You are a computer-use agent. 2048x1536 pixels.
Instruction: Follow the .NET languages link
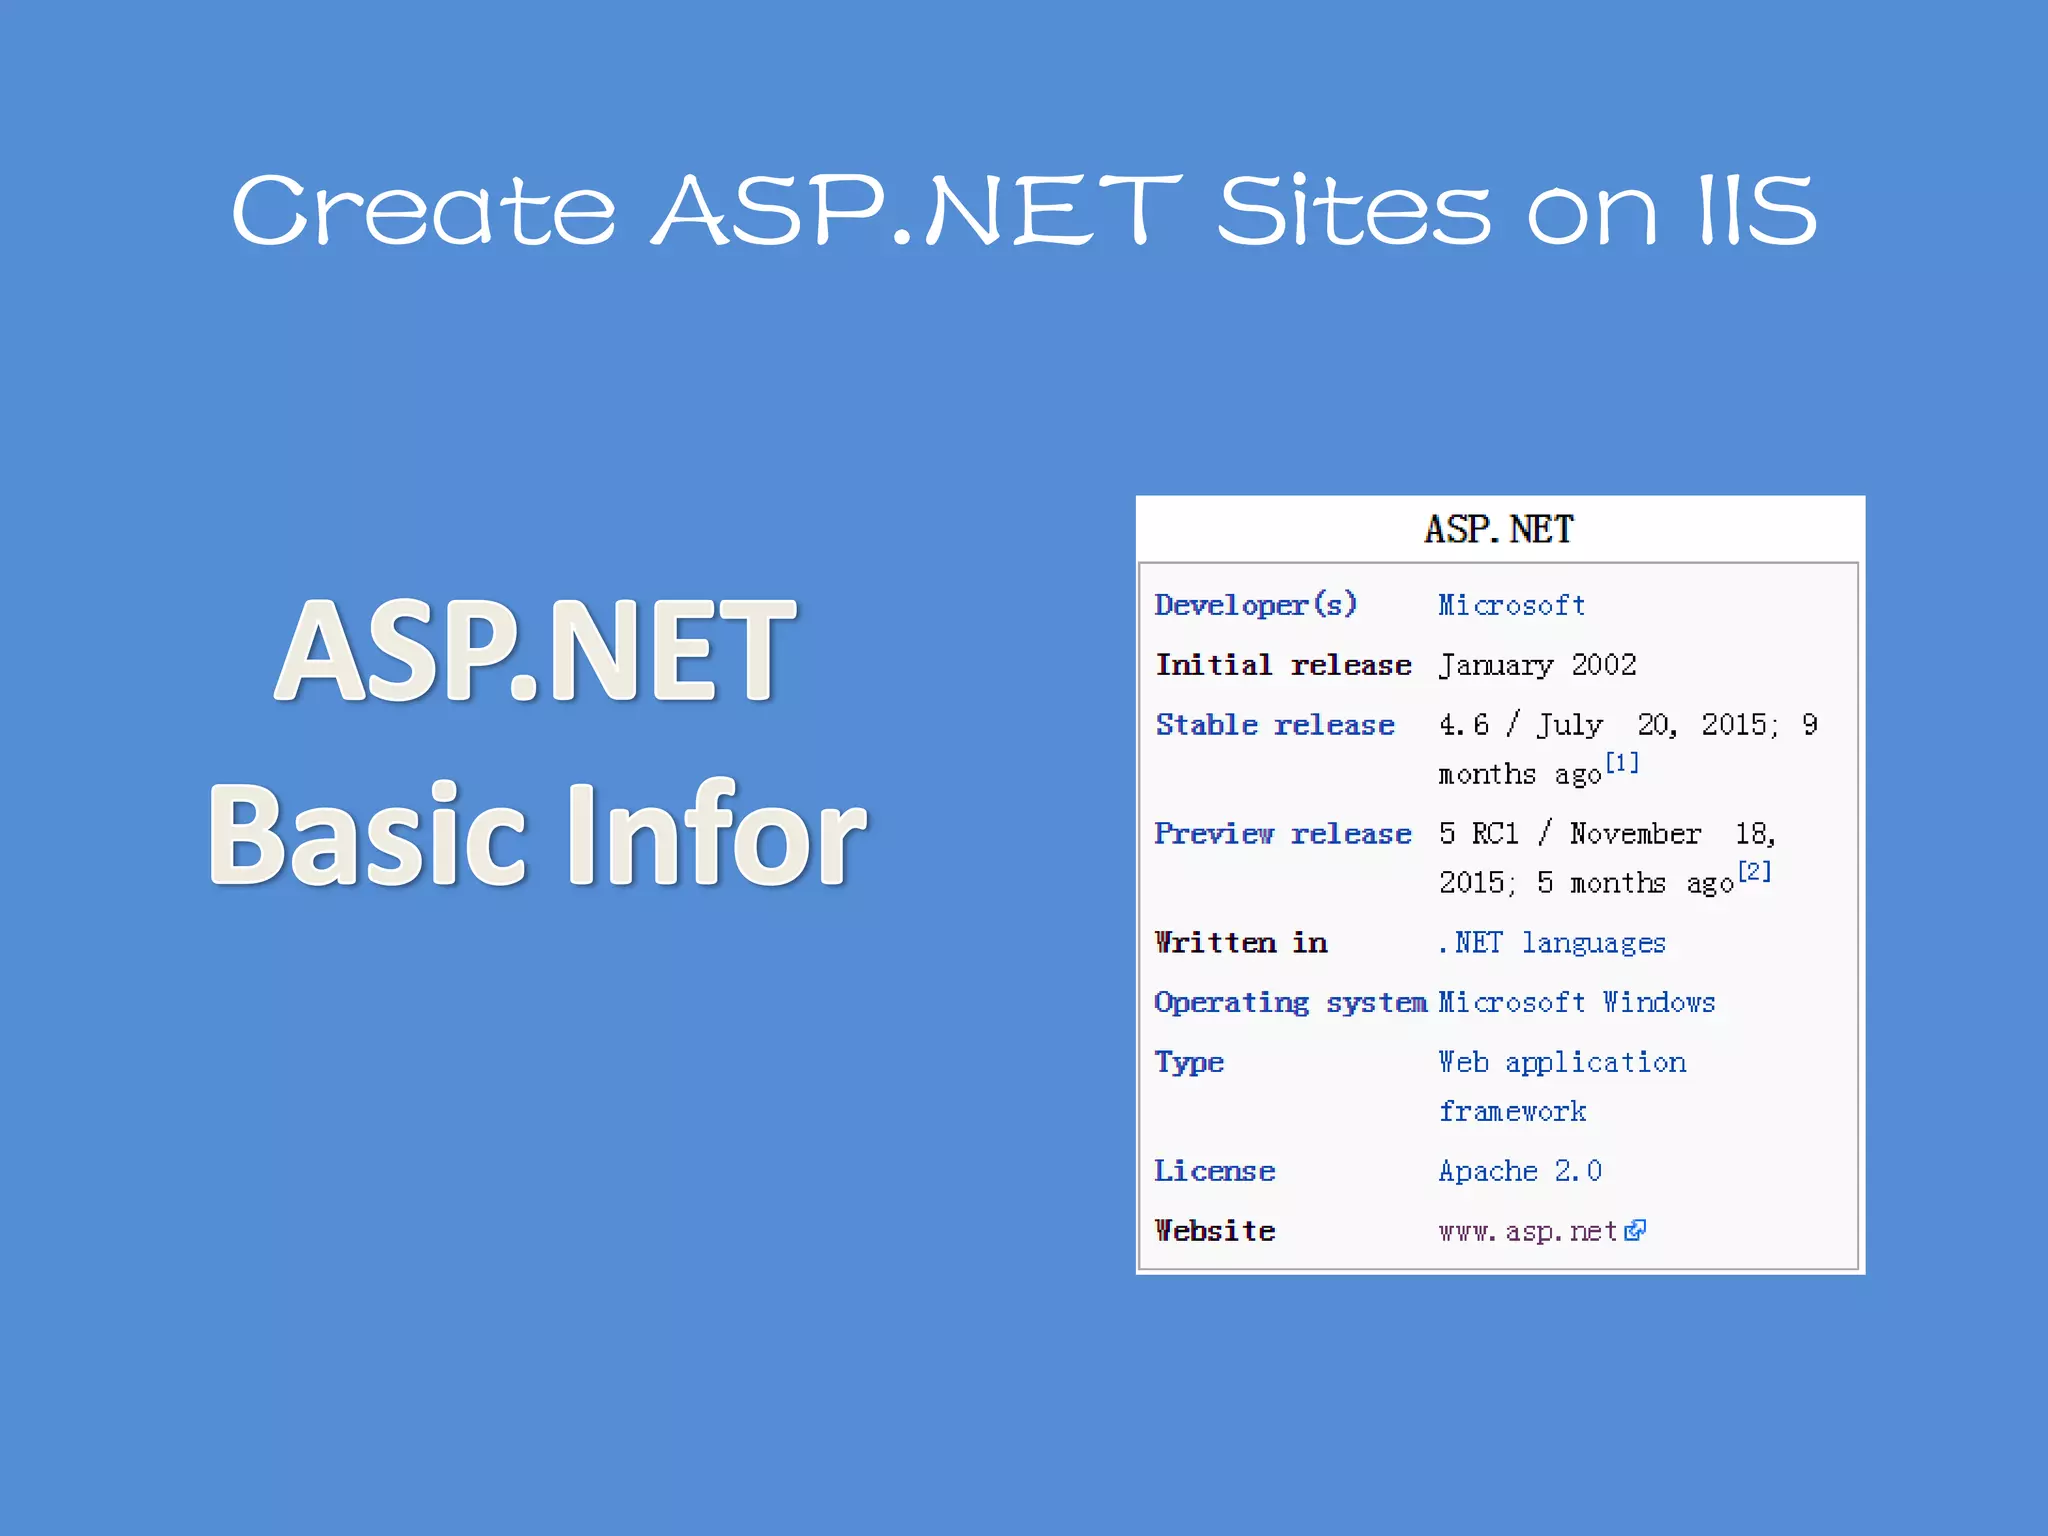click(1552, 943)
